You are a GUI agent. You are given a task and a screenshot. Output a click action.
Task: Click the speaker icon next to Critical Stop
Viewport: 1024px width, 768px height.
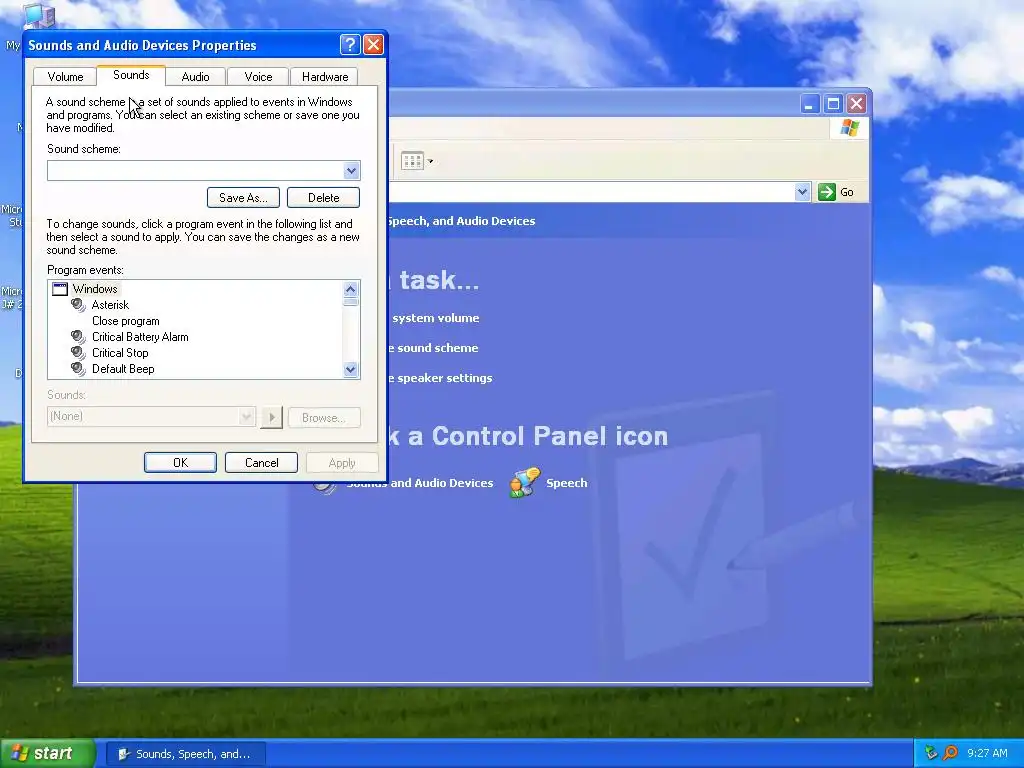[x=78, y=353]
